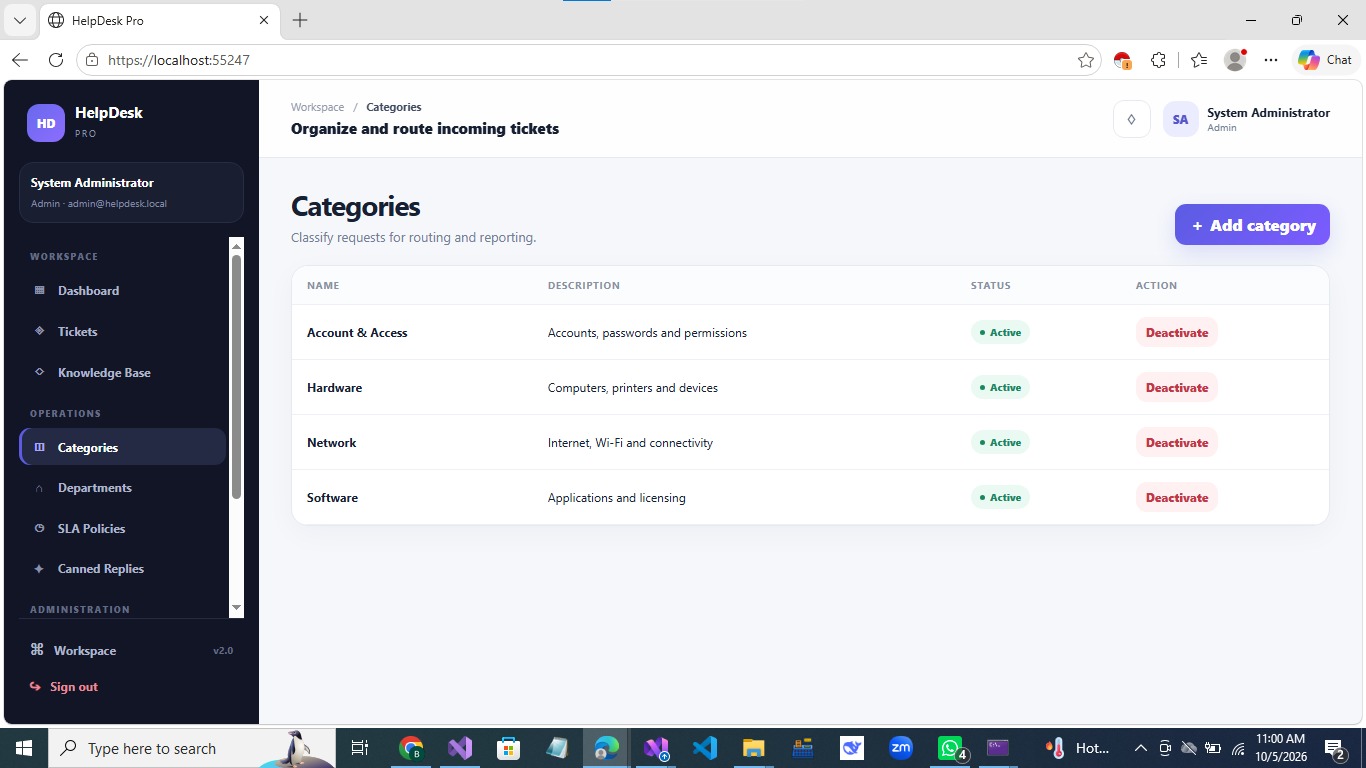Open the browser extensions puzzle icon
Viewport: 1366px width, 768px height.
[x=1158, y=60]
